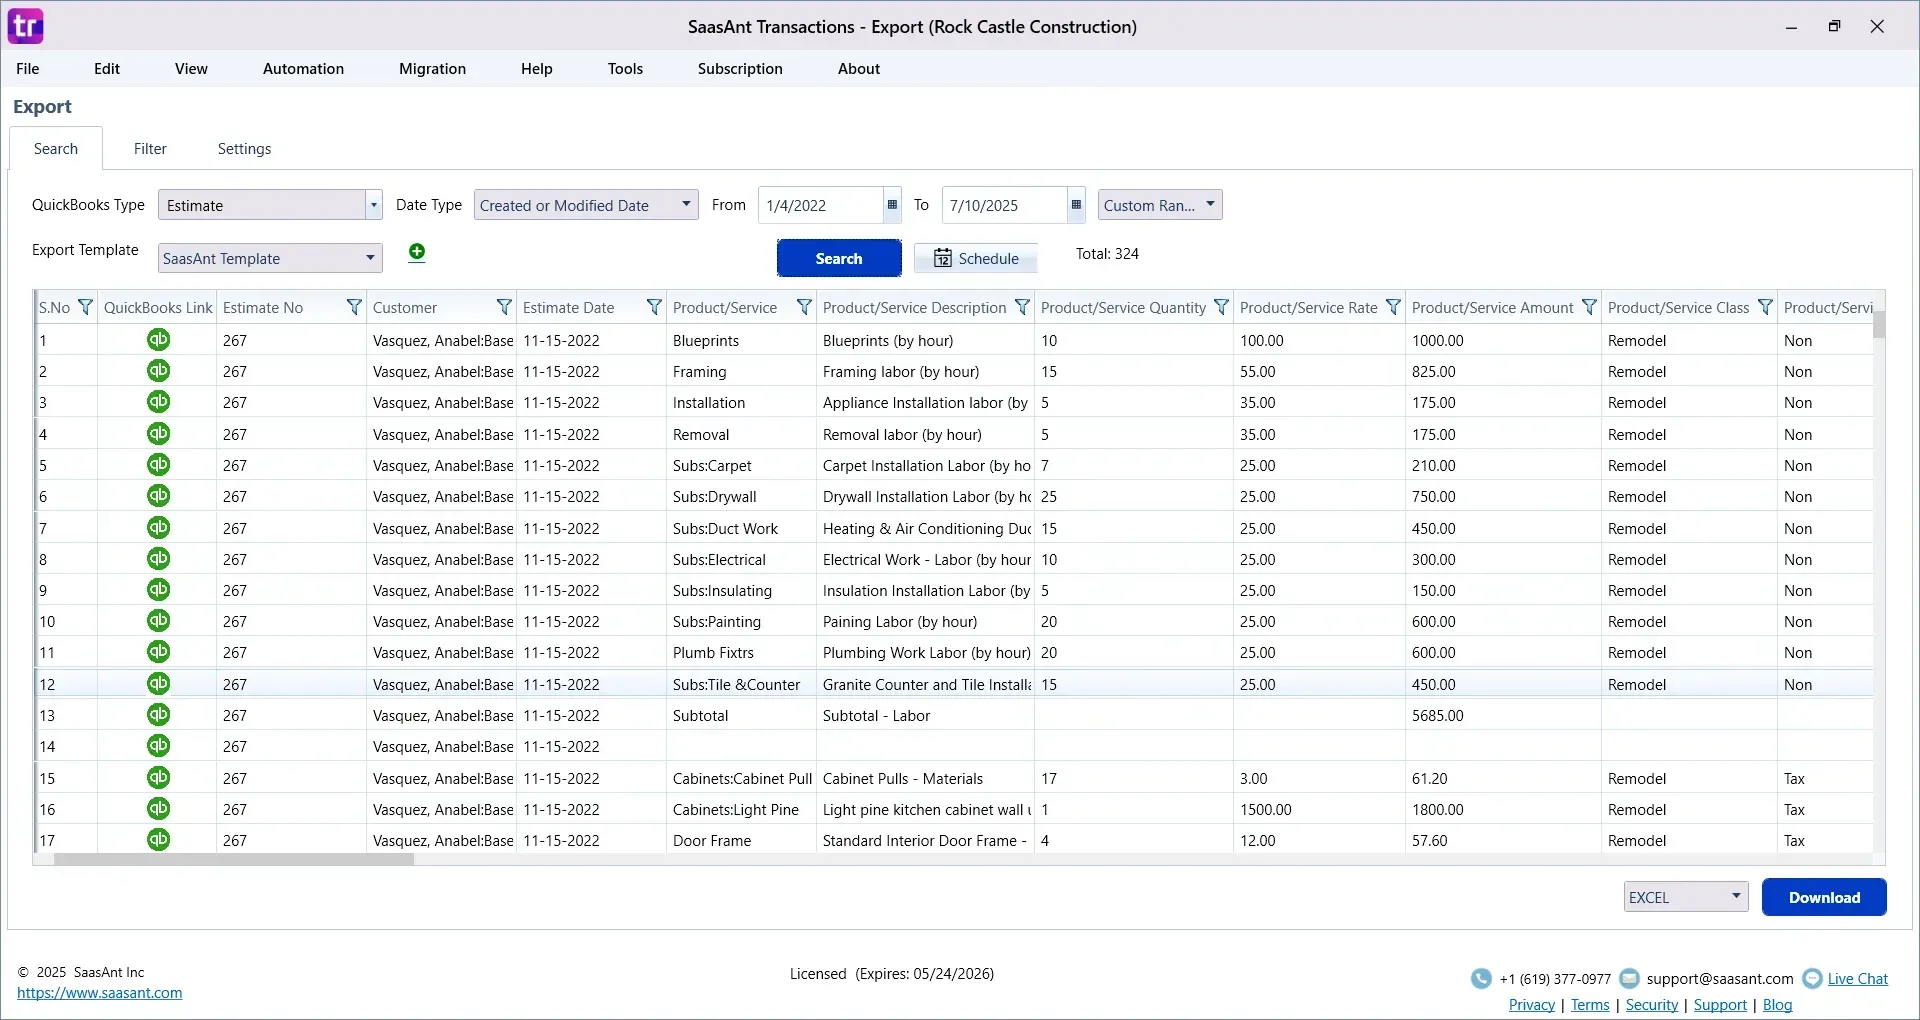Open the Subscription menu
1920x1020 pixels.
pos(740,69)
